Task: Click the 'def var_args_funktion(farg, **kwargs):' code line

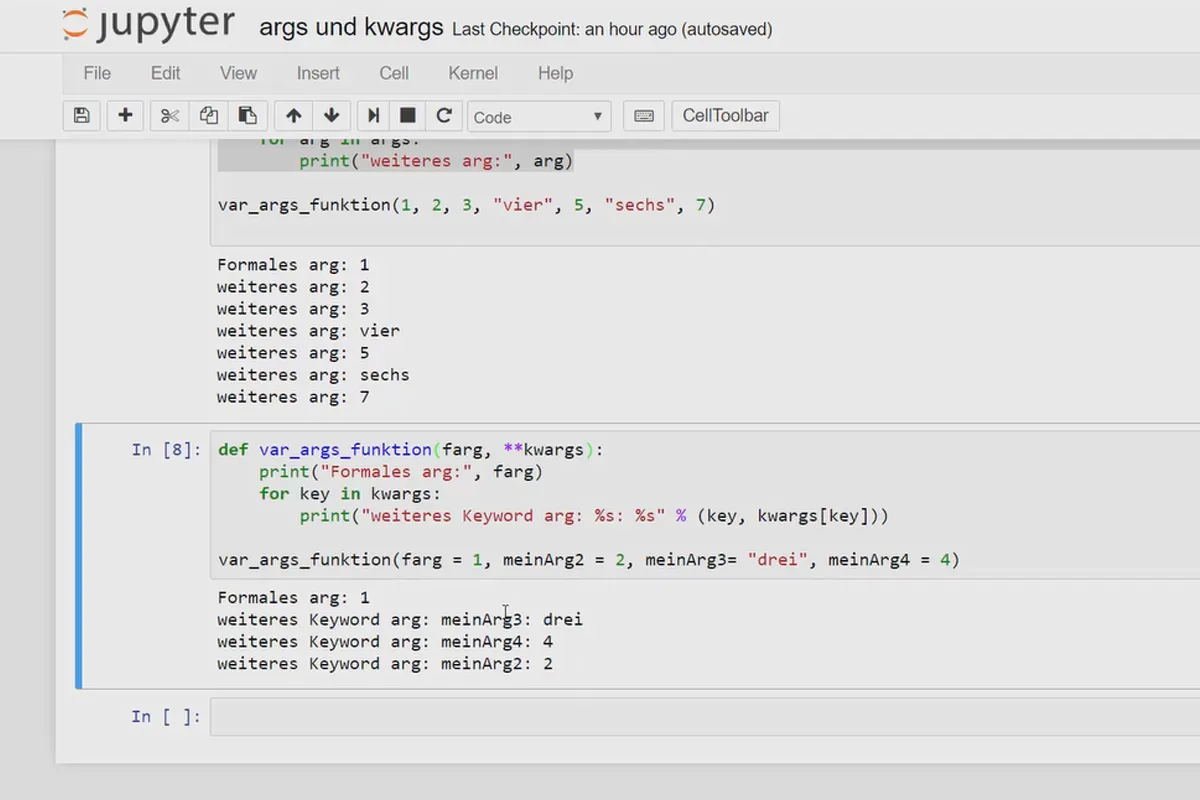Action: (411, 450)
